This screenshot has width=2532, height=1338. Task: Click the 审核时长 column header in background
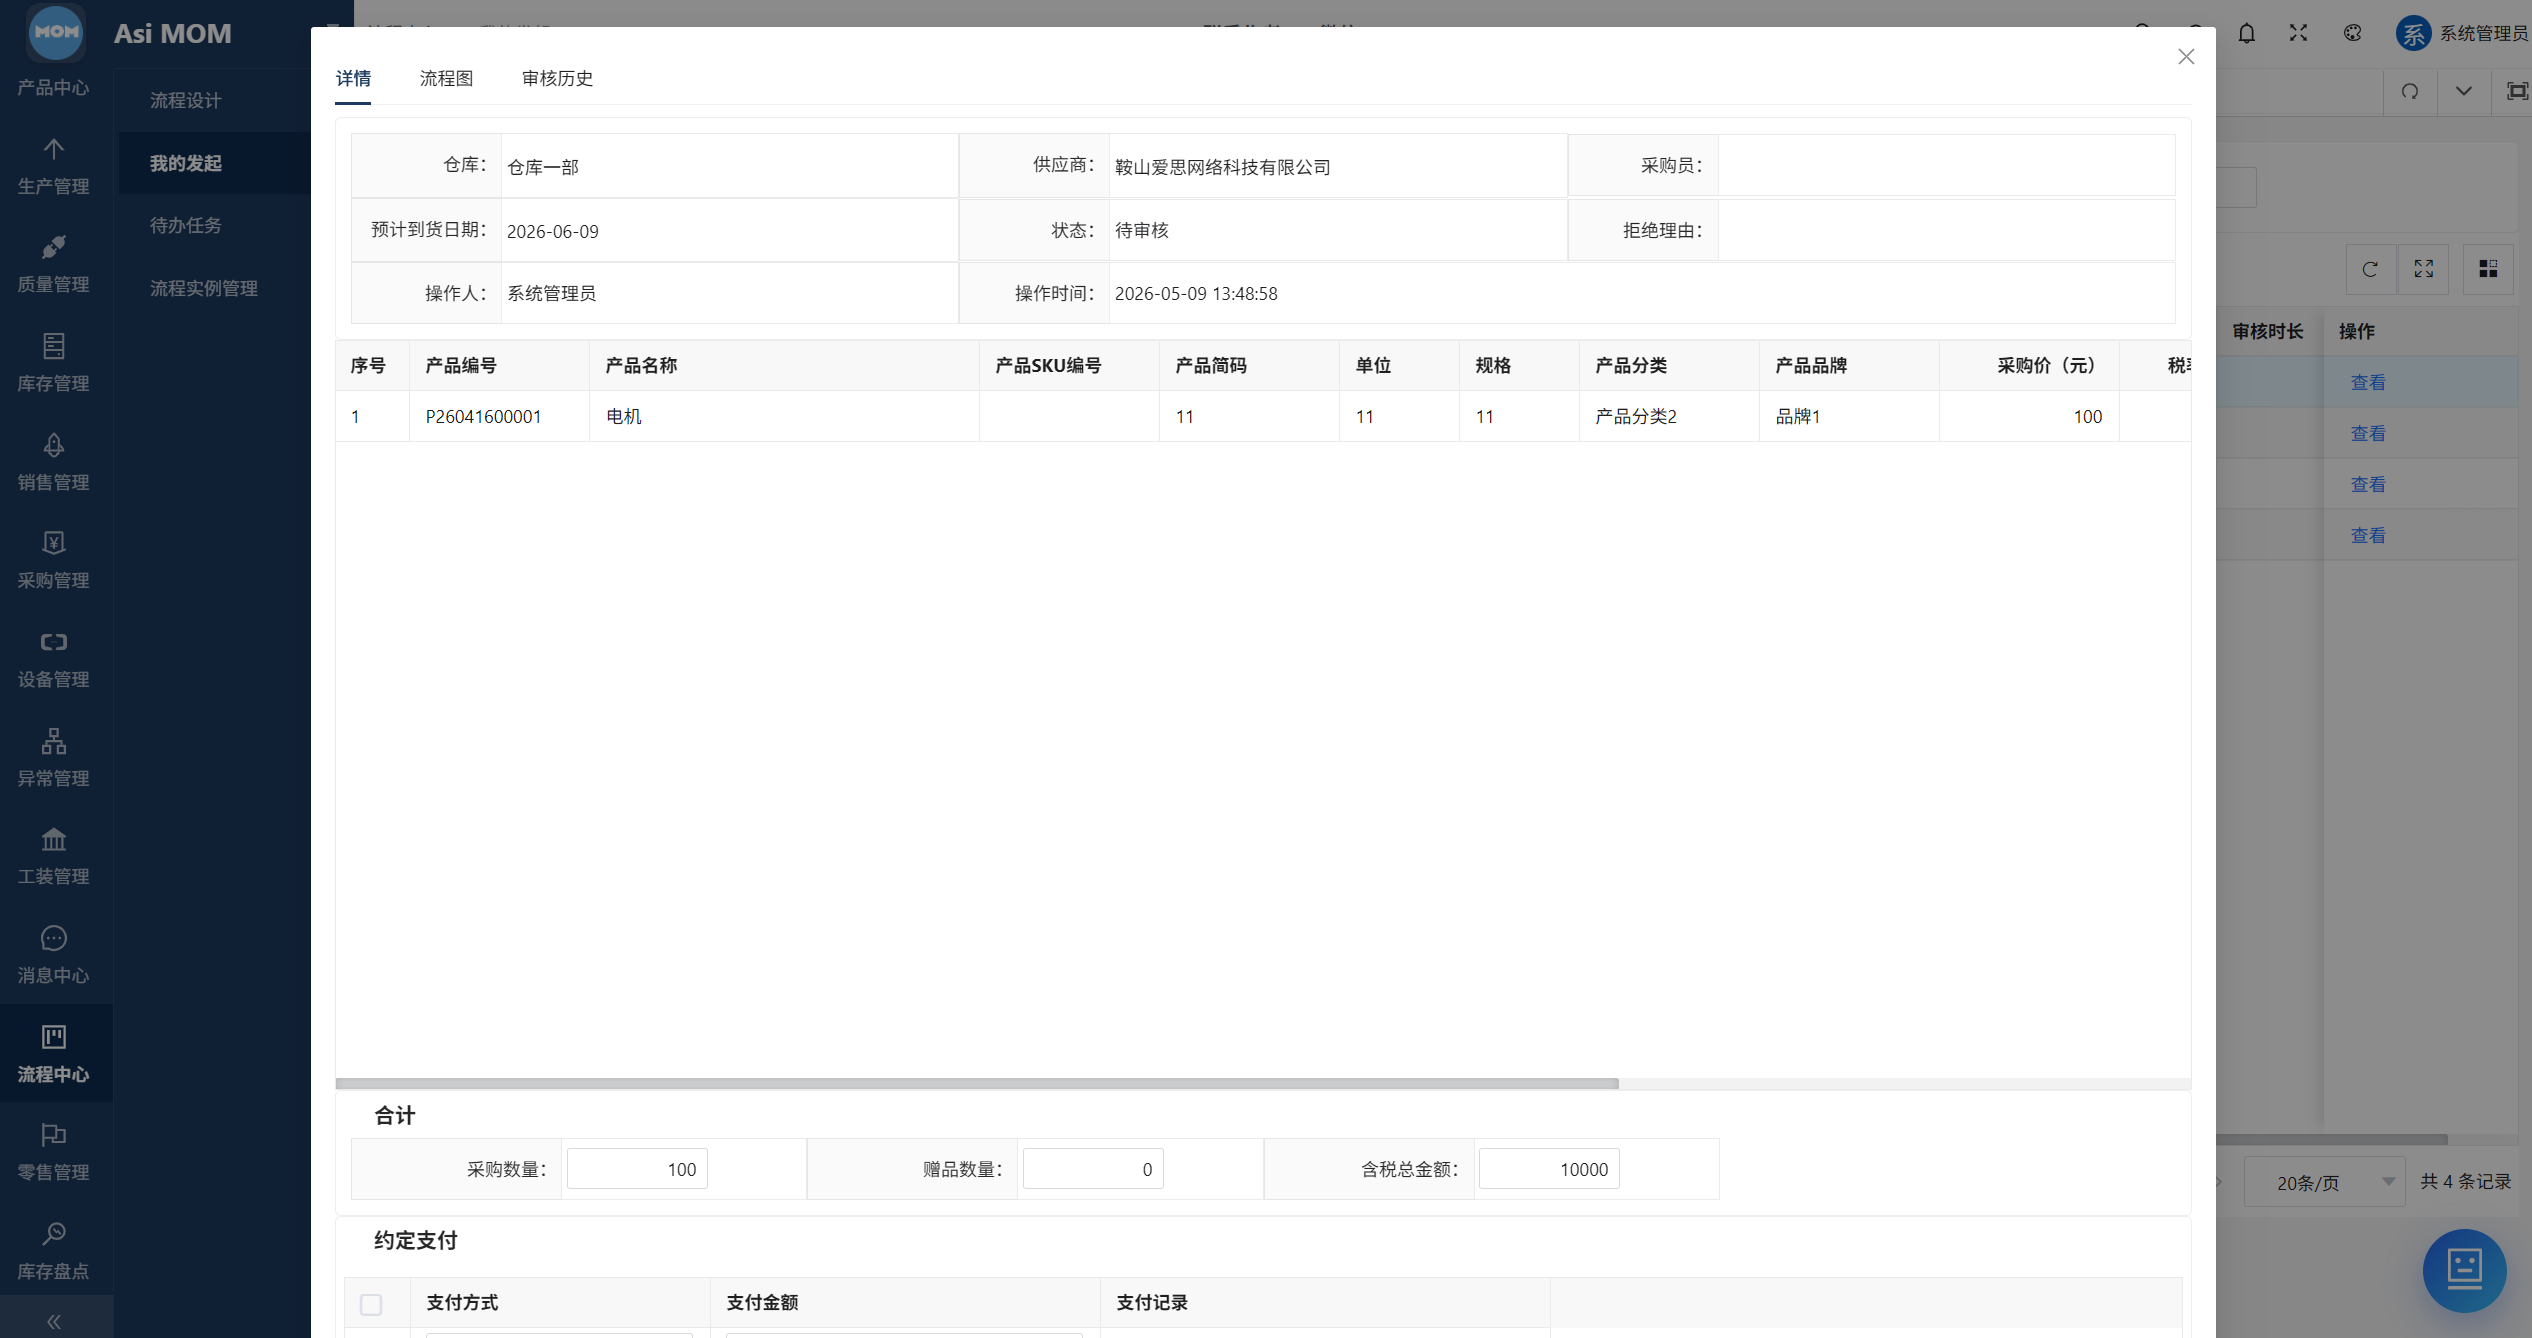pyautogui.click(x=2267, y=331)
